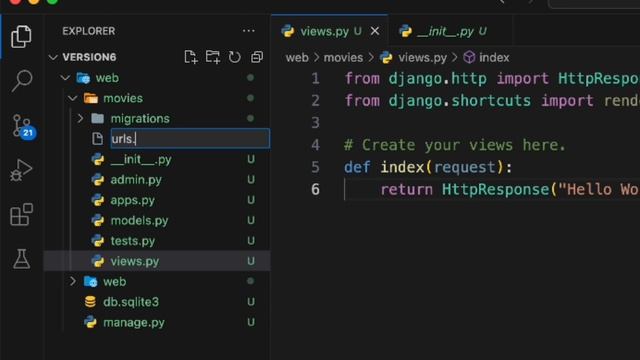Click the 'from django.shortcuts import' line
The image size is (640, 360).
click(x=492, y=100)
